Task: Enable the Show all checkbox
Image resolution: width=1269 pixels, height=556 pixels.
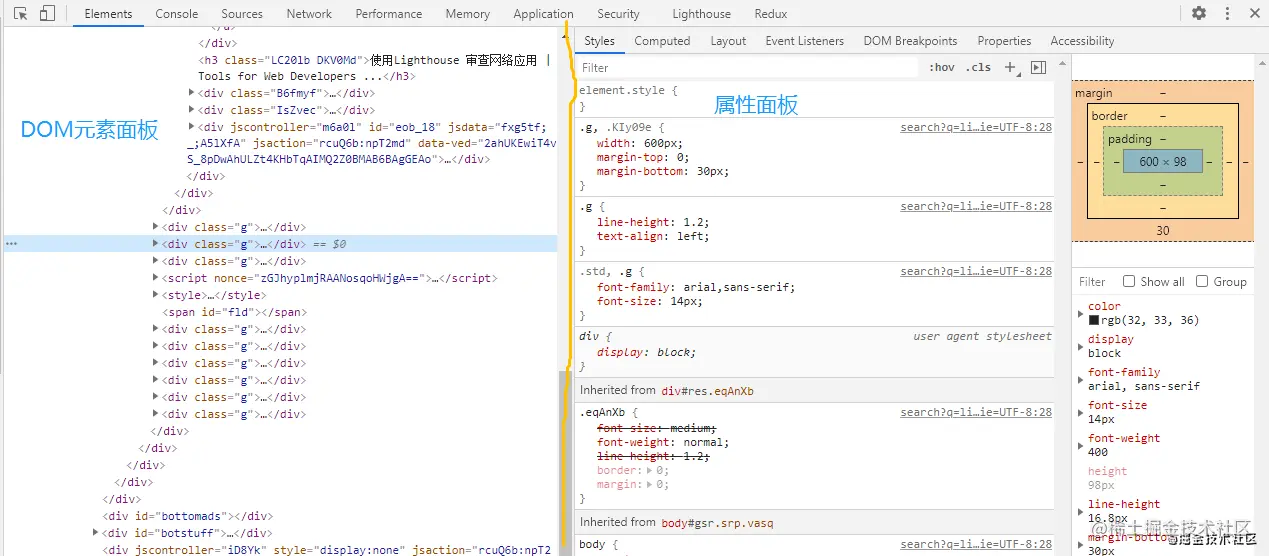Action: (x=1129, y=281)
